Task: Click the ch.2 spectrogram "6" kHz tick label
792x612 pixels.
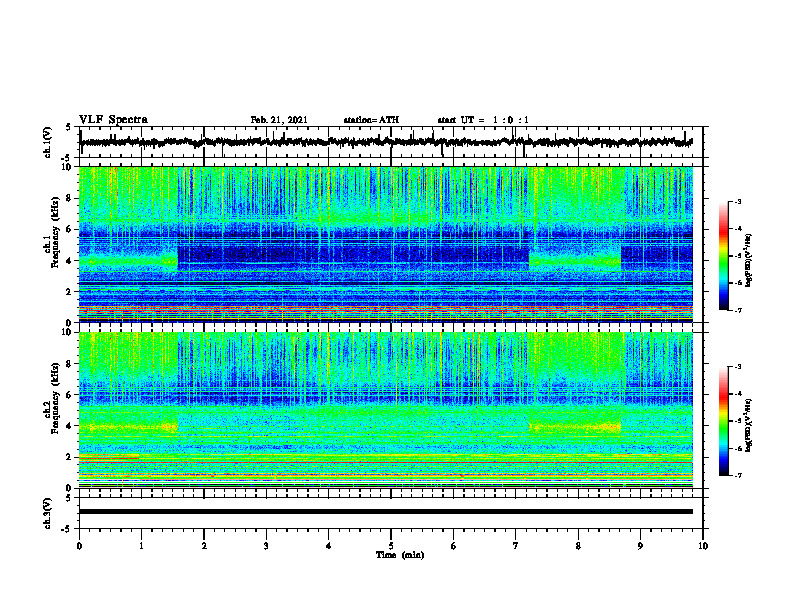Action: point(69,395)
